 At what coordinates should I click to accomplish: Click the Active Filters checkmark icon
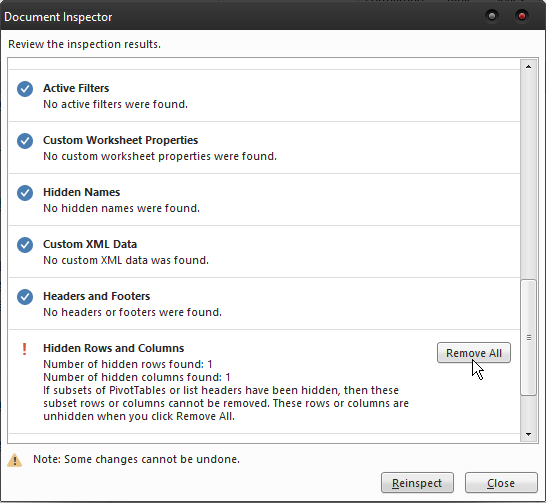pos(25,89)
